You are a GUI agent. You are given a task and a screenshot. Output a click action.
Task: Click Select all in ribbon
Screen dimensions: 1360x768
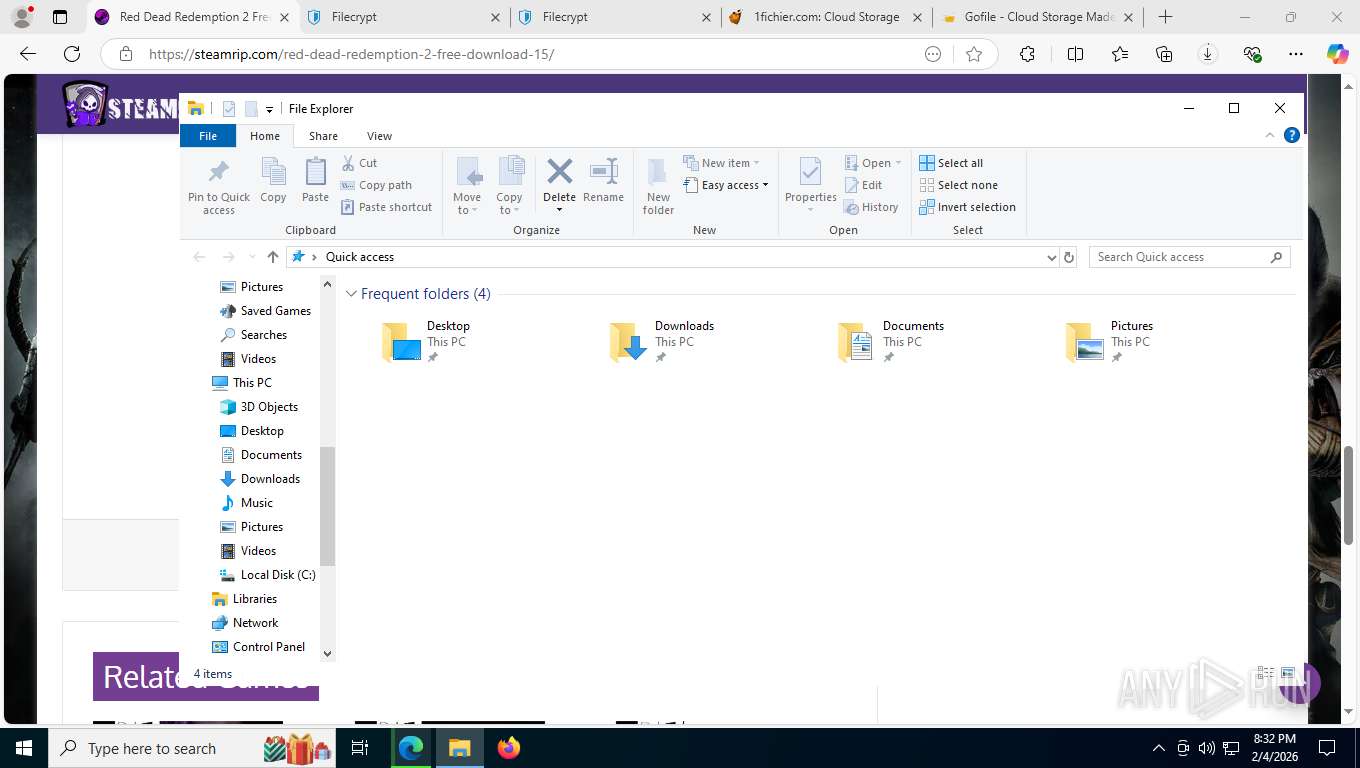951,163
